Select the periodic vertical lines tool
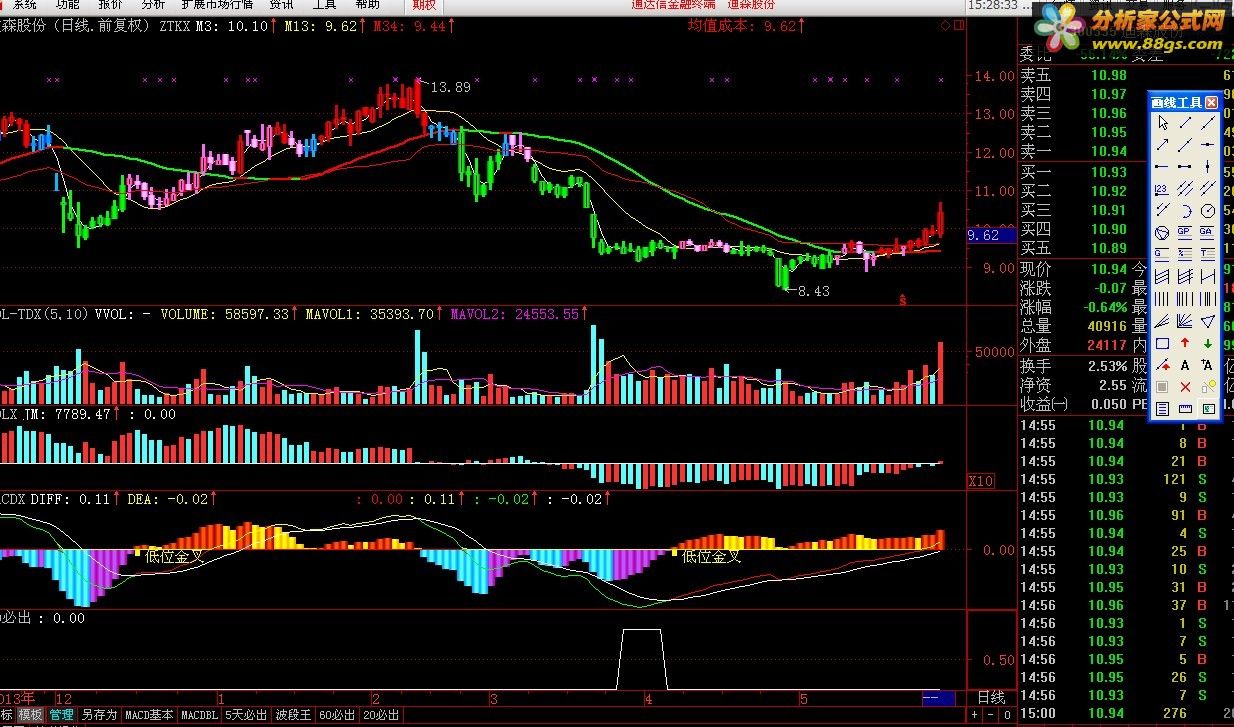 click(x=1162, y=298)
